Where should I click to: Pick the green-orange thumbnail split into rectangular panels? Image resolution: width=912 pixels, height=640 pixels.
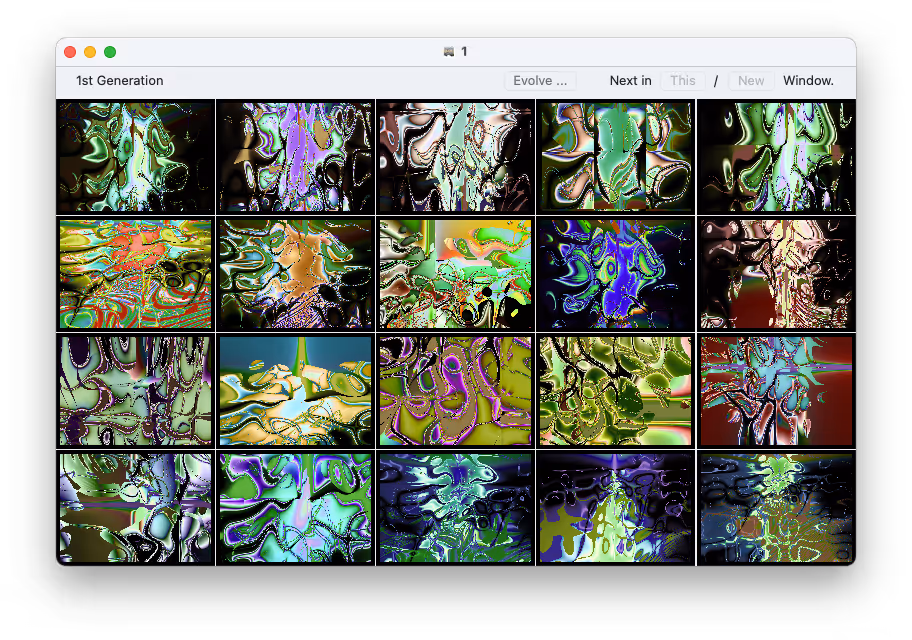(615, 157)
